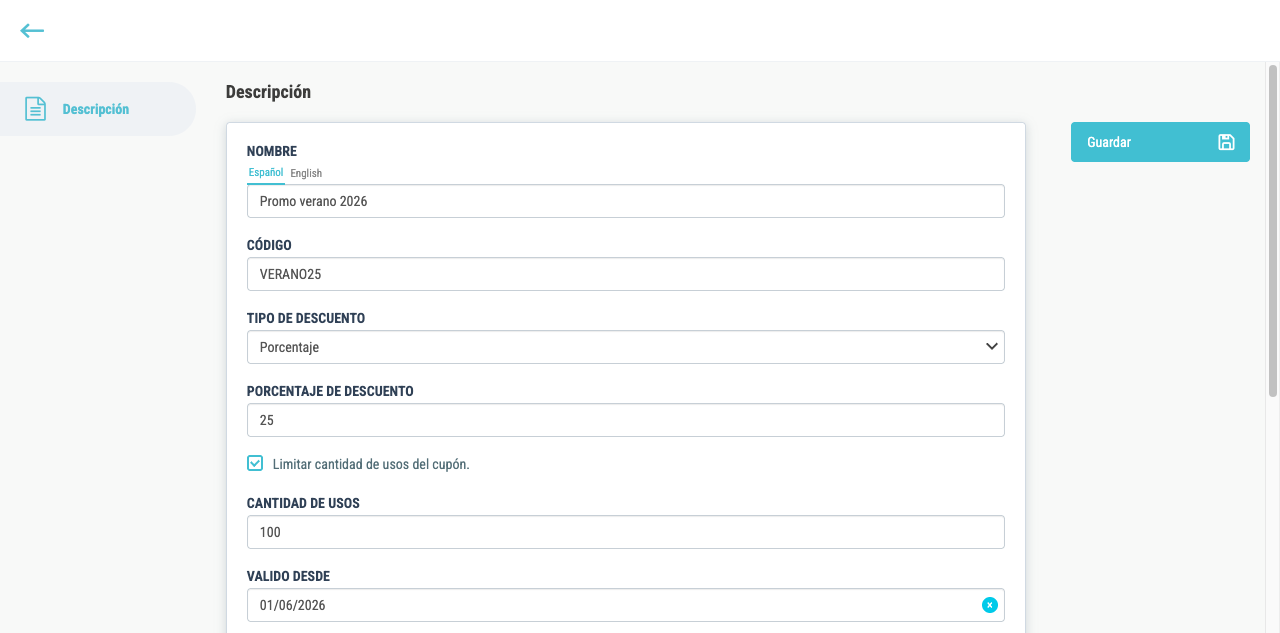Go back using the left arrow icon
The height and width of the screenshot is (633, 1280).
32,31
